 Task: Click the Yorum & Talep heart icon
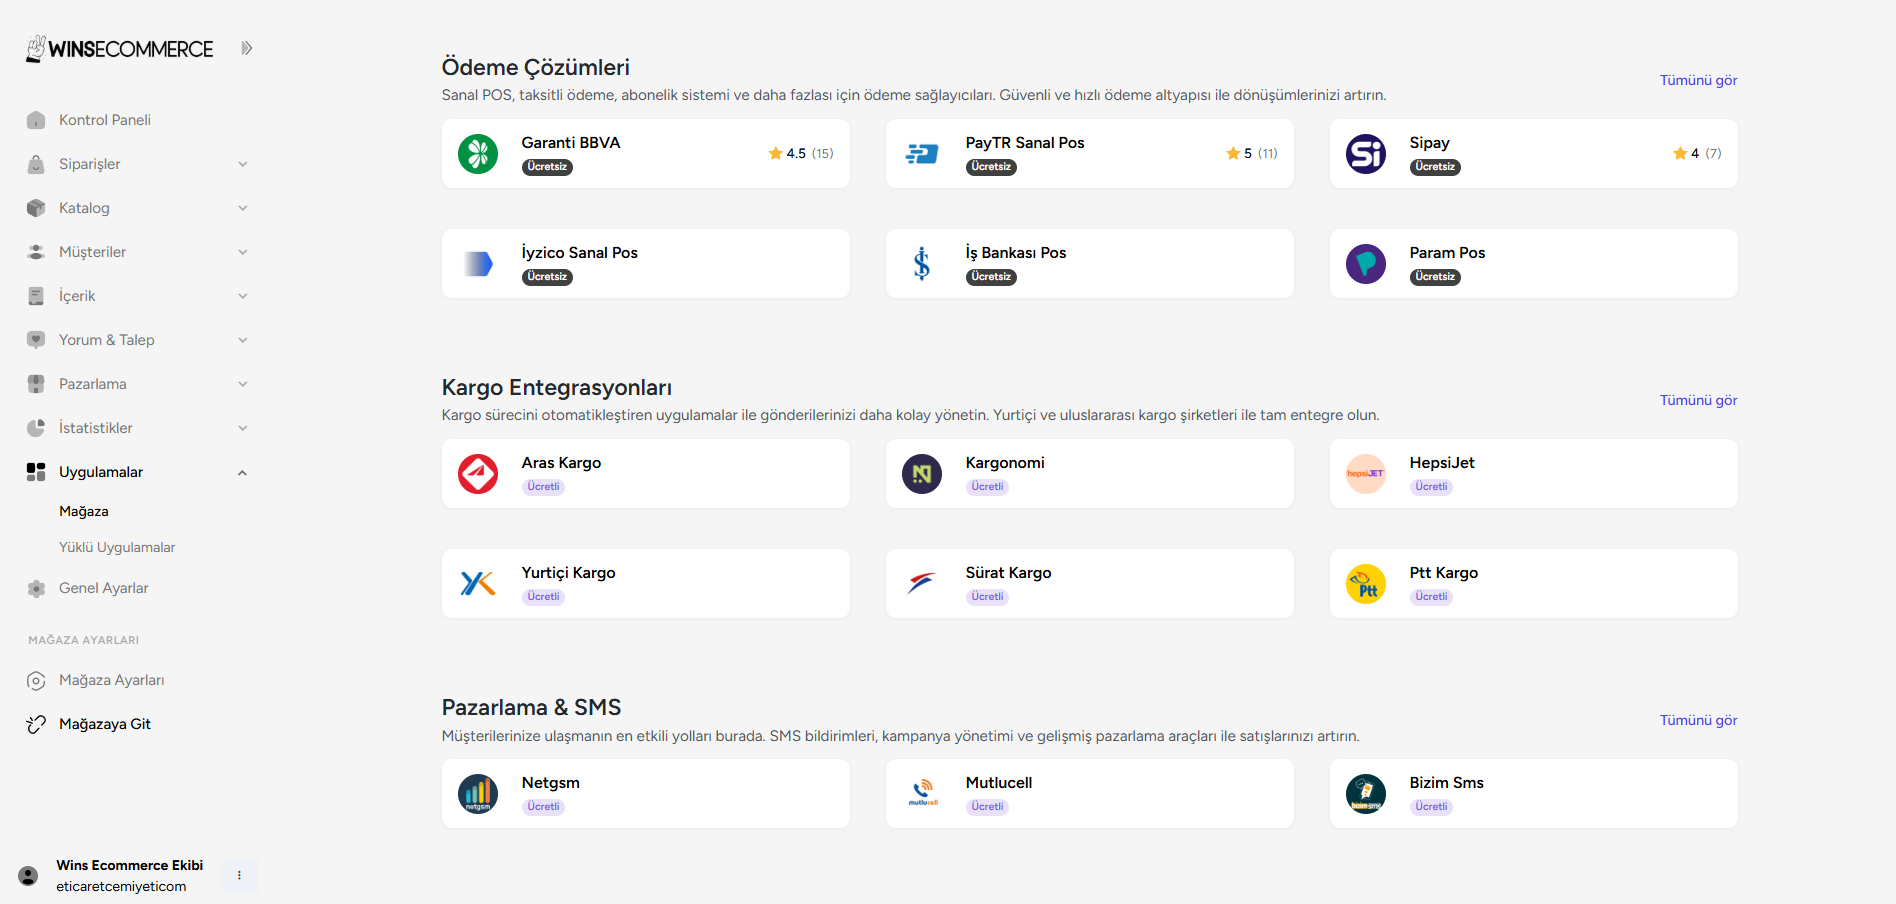36,340
